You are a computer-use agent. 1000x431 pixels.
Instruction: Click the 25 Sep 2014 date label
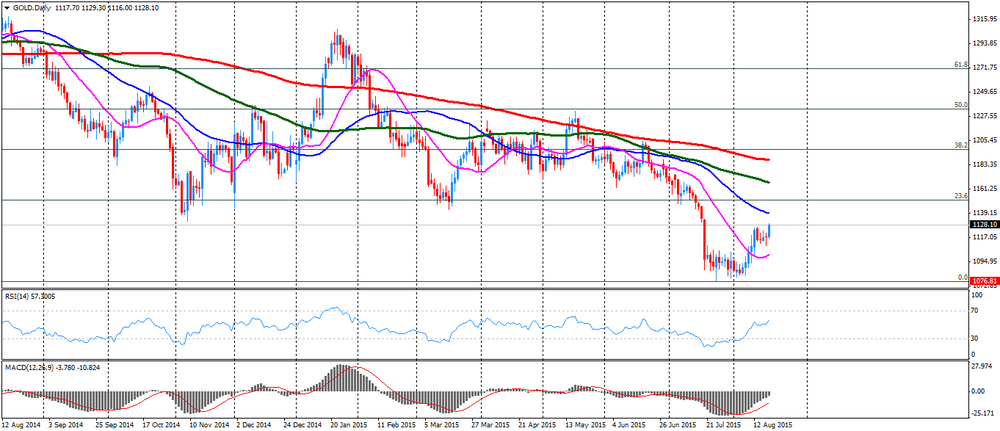click(x=115, y=423)
